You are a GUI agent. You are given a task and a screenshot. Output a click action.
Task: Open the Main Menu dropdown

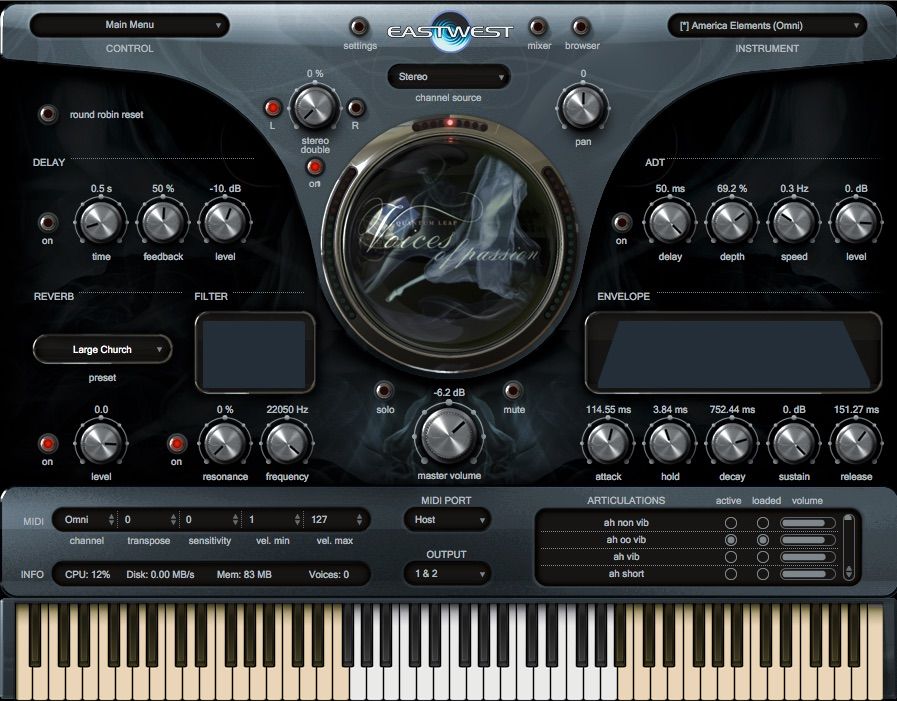(x=129, y=25)
